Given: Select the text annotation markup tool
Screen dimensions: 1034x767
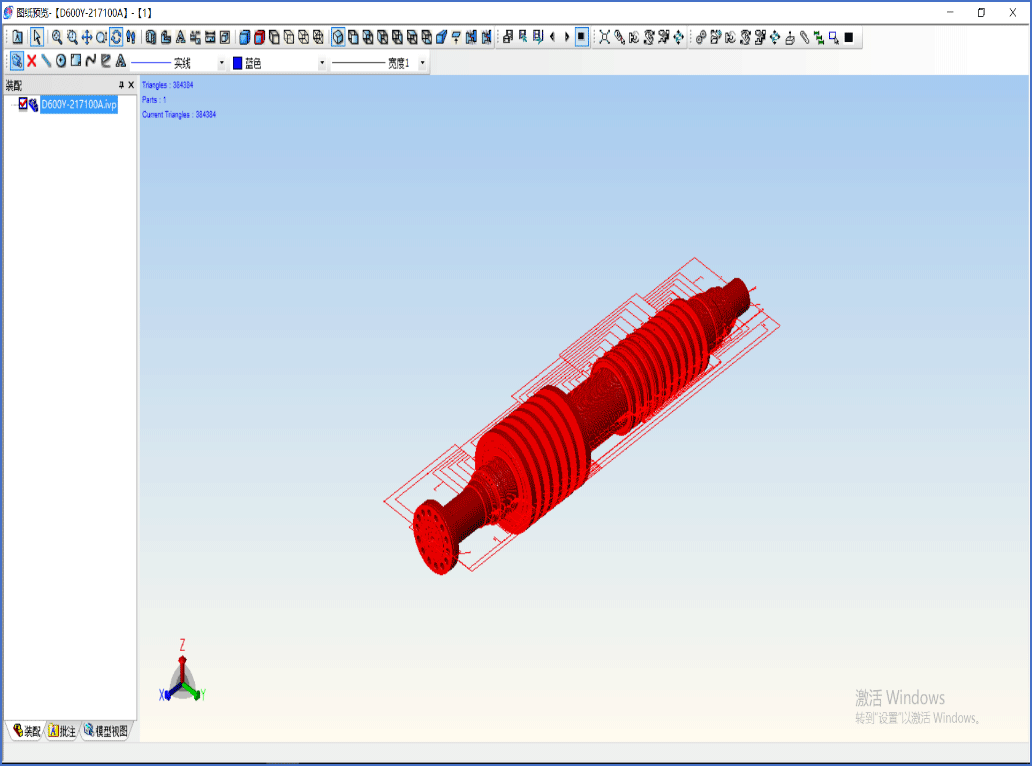Looking at the screenshot, I should [x=121, y=62].
